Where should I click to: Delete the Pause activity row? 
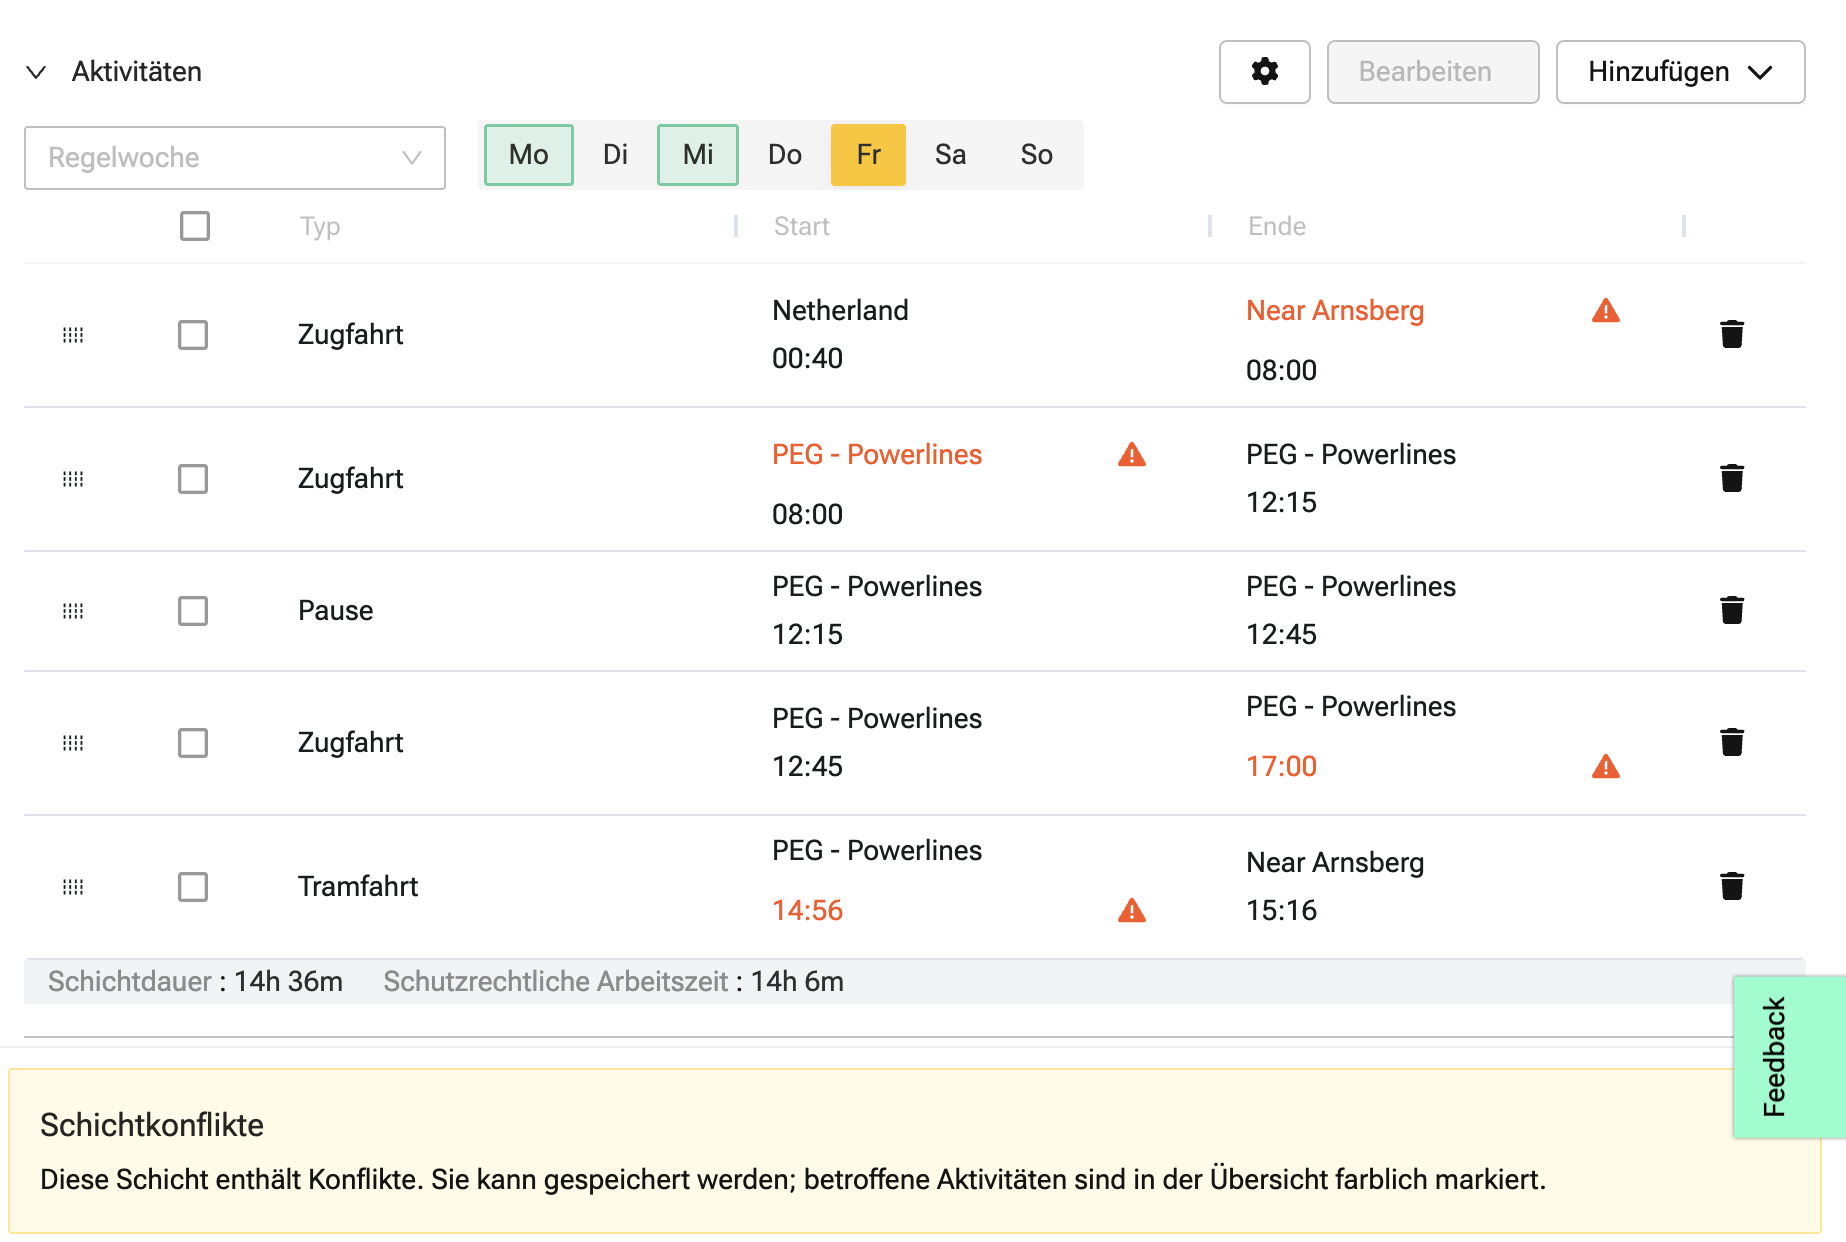click(x=1731, y=610)
